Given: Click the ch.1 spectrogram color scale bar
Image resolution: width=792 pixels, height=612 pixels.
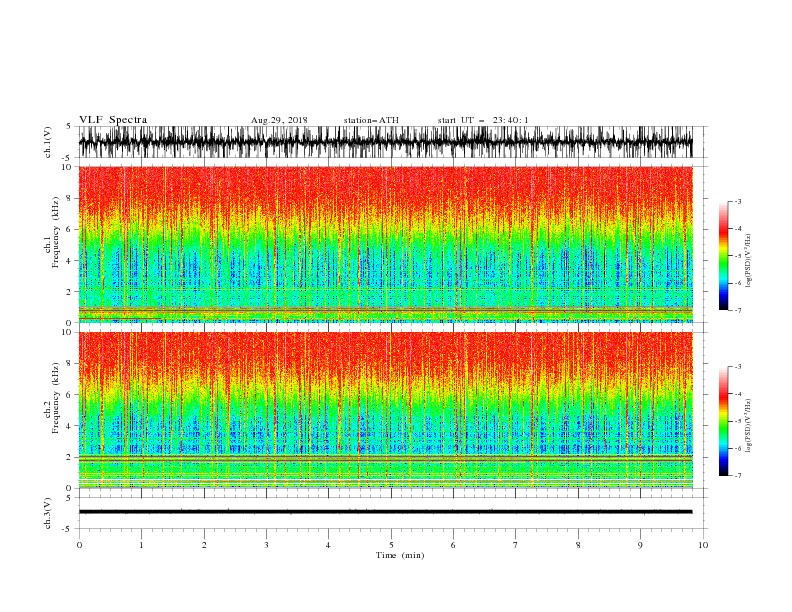Looking at the screenshot, I should [x=724, y=256].
